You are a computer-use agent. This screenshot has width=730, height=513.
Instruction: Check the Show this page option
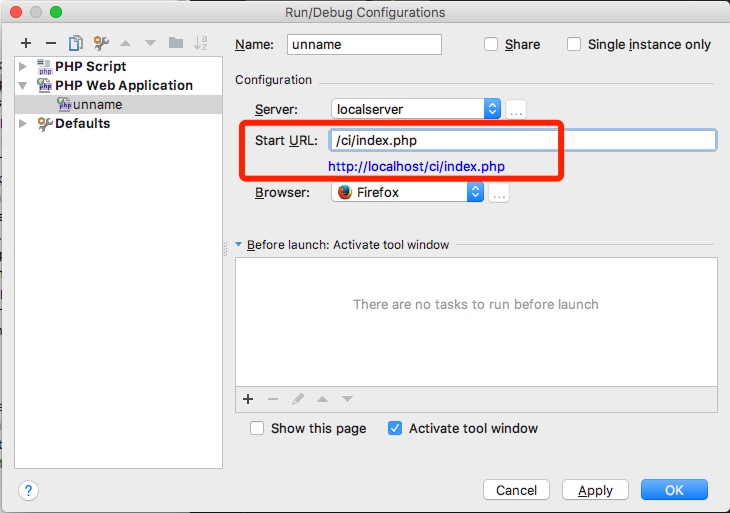[257, 428]
